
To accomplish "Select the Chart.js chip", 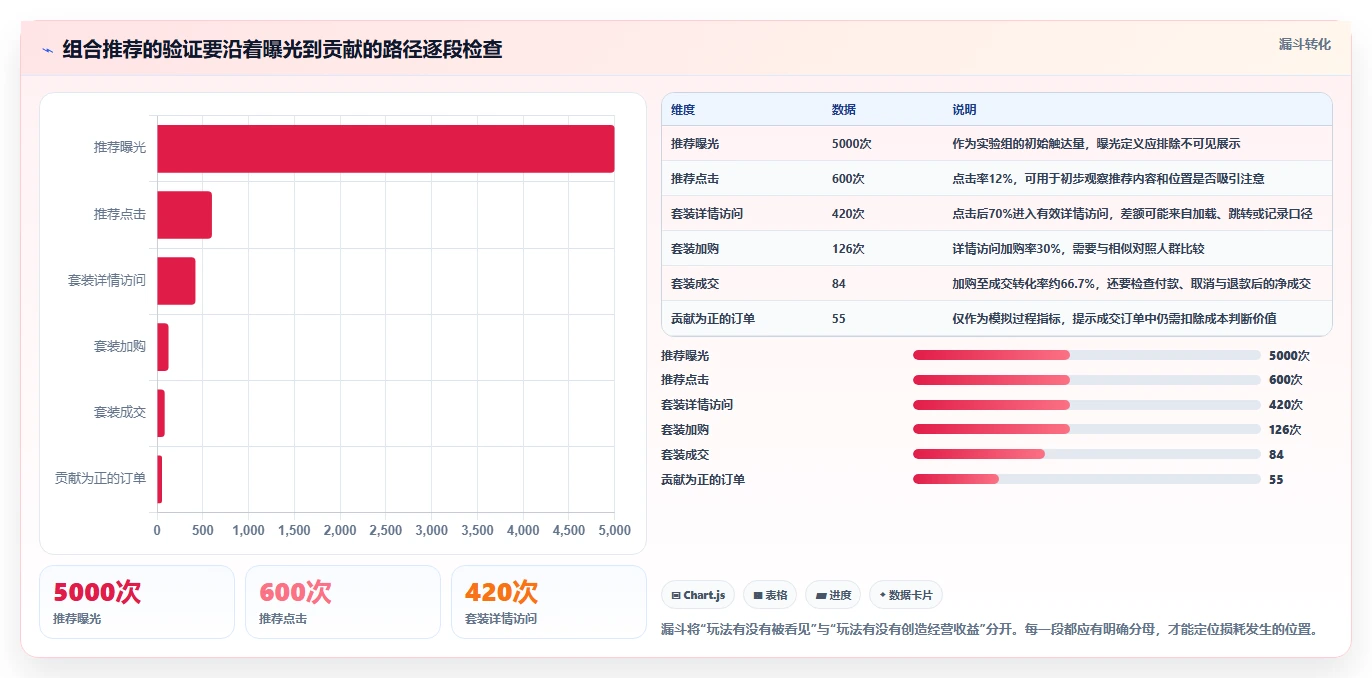I will 697,595.
